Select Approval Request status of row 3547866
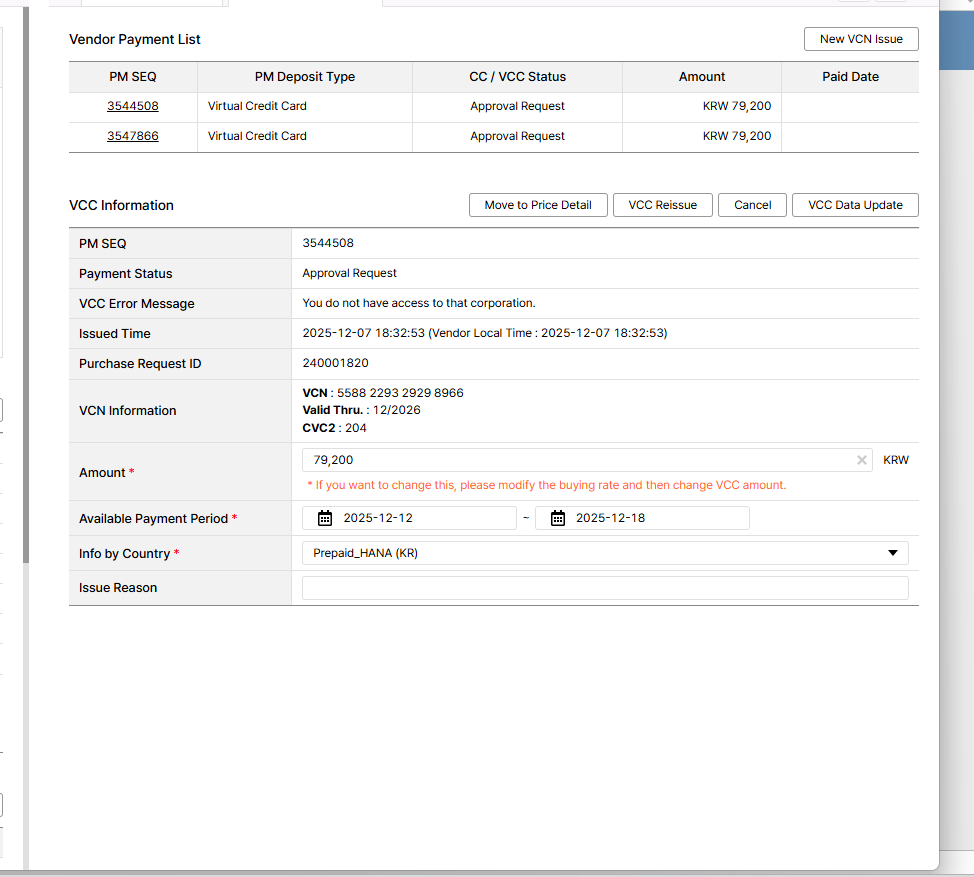 [517, 136]
